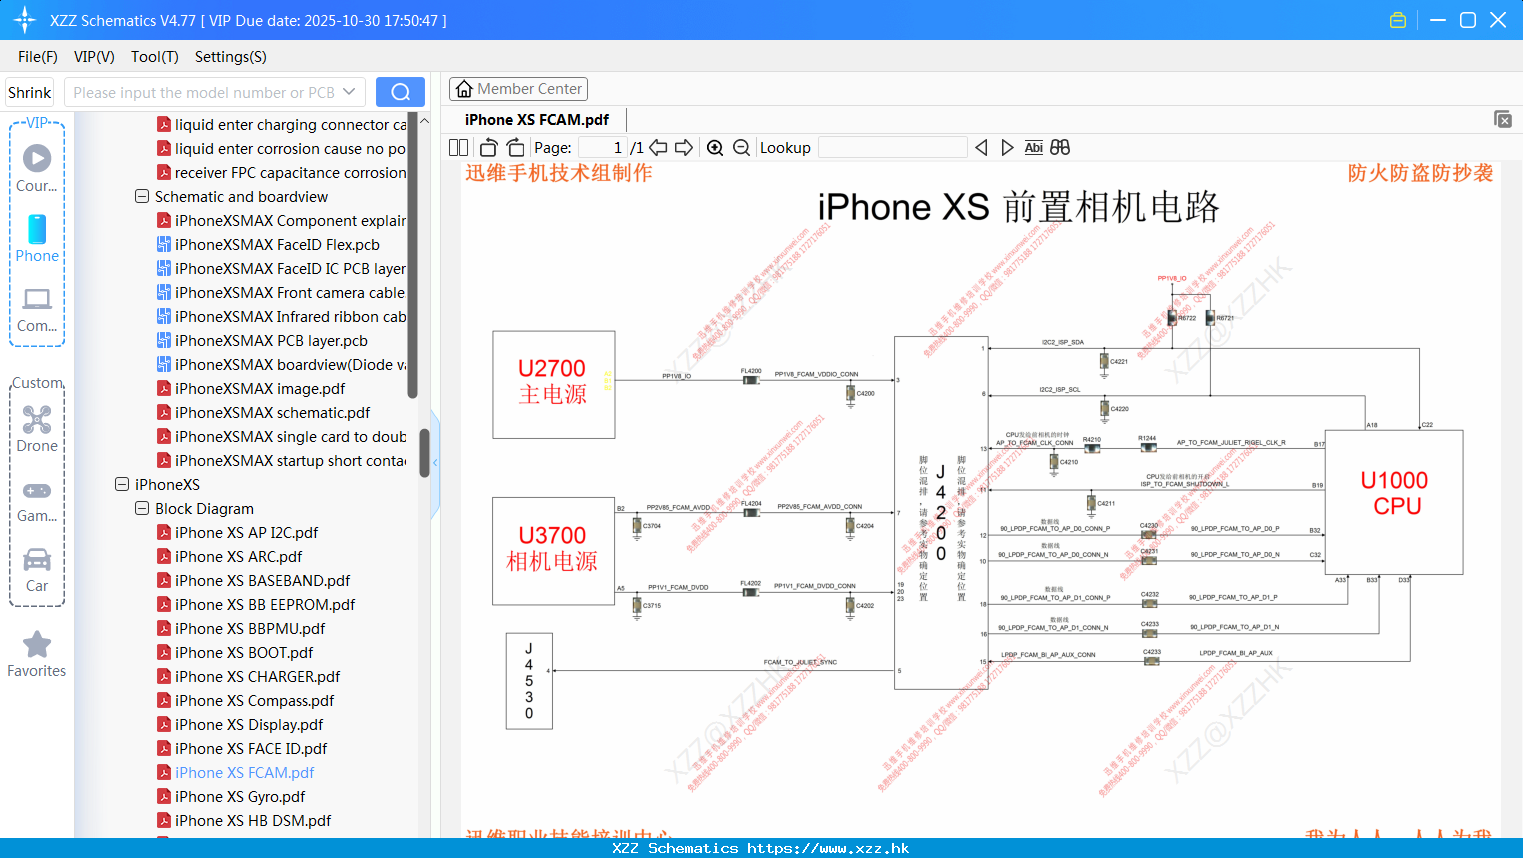The width and height of the screenshot is (1523, 858).
Task: Open iPhone XS Compass.pdf
Action: tap(254, 700)
